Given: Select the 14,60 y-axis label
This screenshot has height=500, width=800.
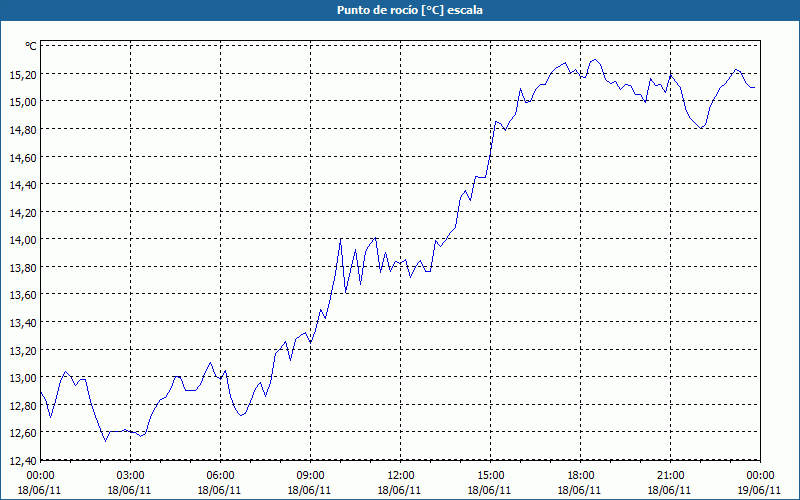Looking at the screenshot, I should click(x=23, y=157).
